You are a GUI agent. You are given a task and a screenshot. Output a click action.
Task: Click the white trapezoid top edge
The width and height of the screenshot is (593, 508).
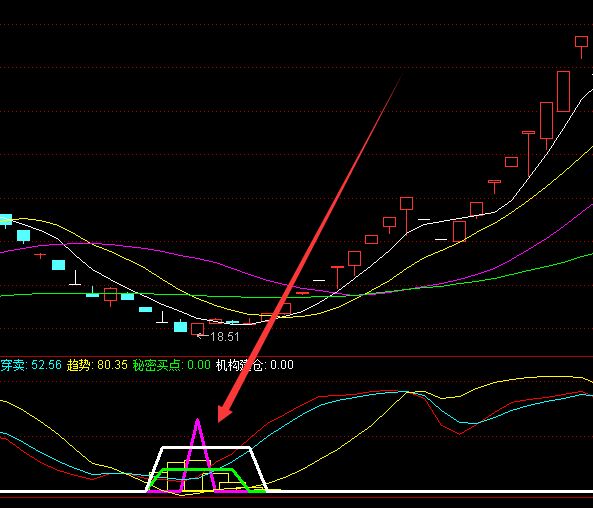tap(206, 447)
